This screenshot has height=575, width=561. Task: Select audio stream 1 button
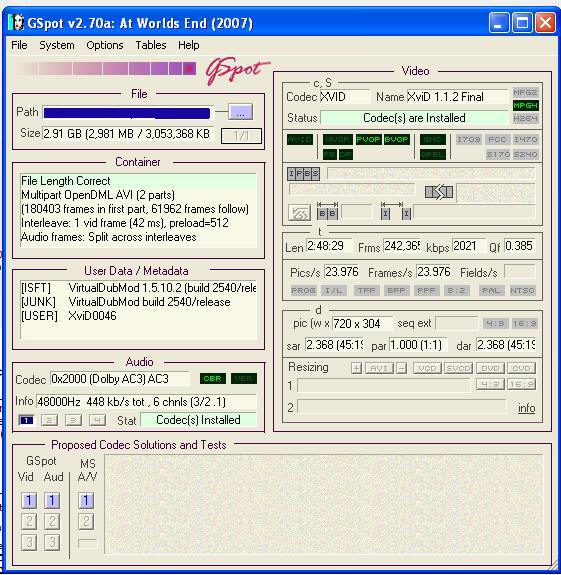(26, 420)
